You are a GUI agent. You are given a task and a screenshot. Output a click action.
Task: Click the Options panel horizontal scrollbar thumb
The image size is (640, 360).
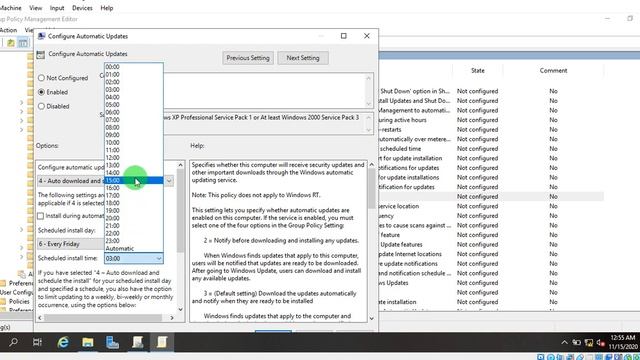pyautogui.click(x=103, y=318)
